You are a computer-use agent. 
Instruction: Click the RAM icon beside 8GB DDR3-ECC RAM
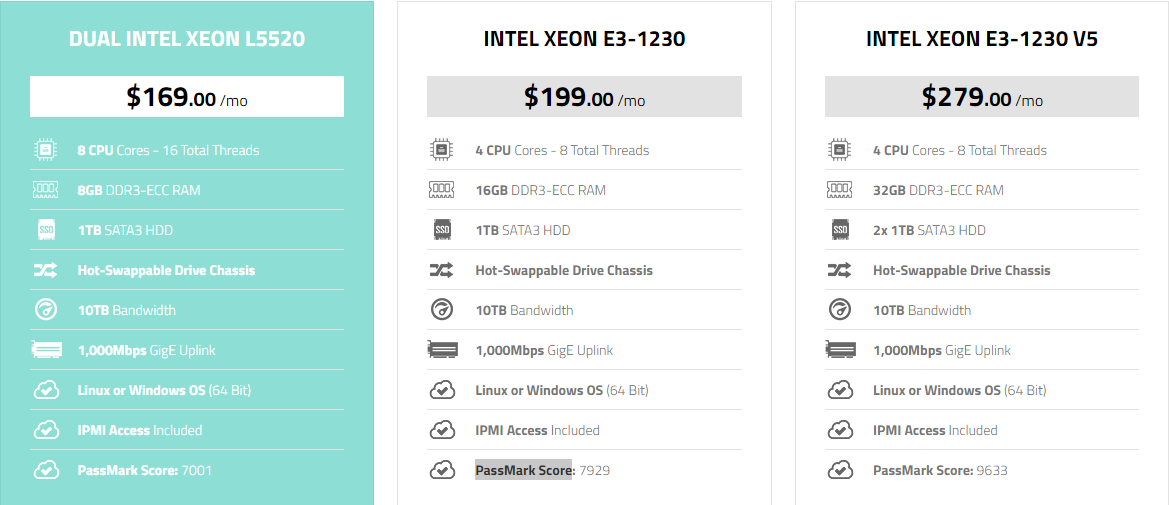coord(45,190)
